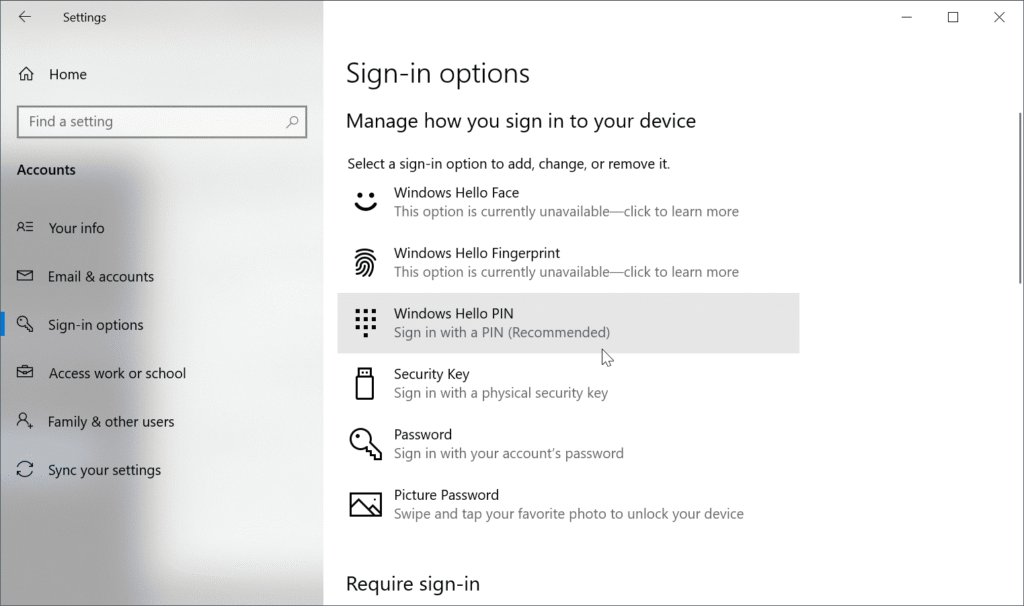This screenshot has height=606, width=1024.
Task: Click the Family & other users person icon
Action: [25, 421]
